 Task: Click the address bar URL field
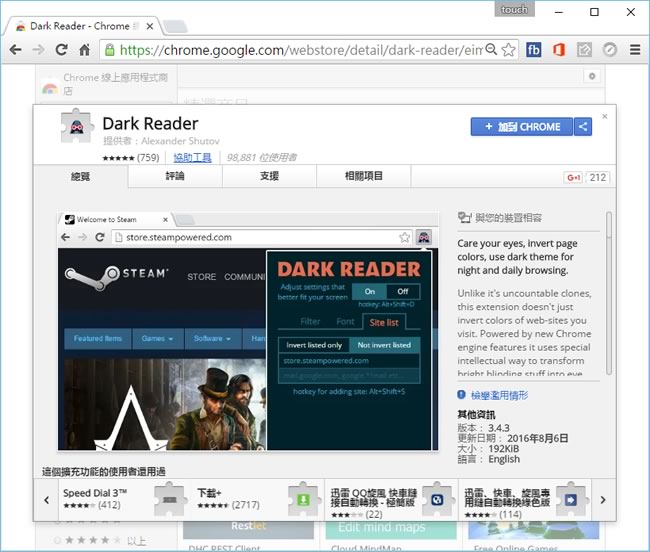pyautogui.click(x=300, y=50)
